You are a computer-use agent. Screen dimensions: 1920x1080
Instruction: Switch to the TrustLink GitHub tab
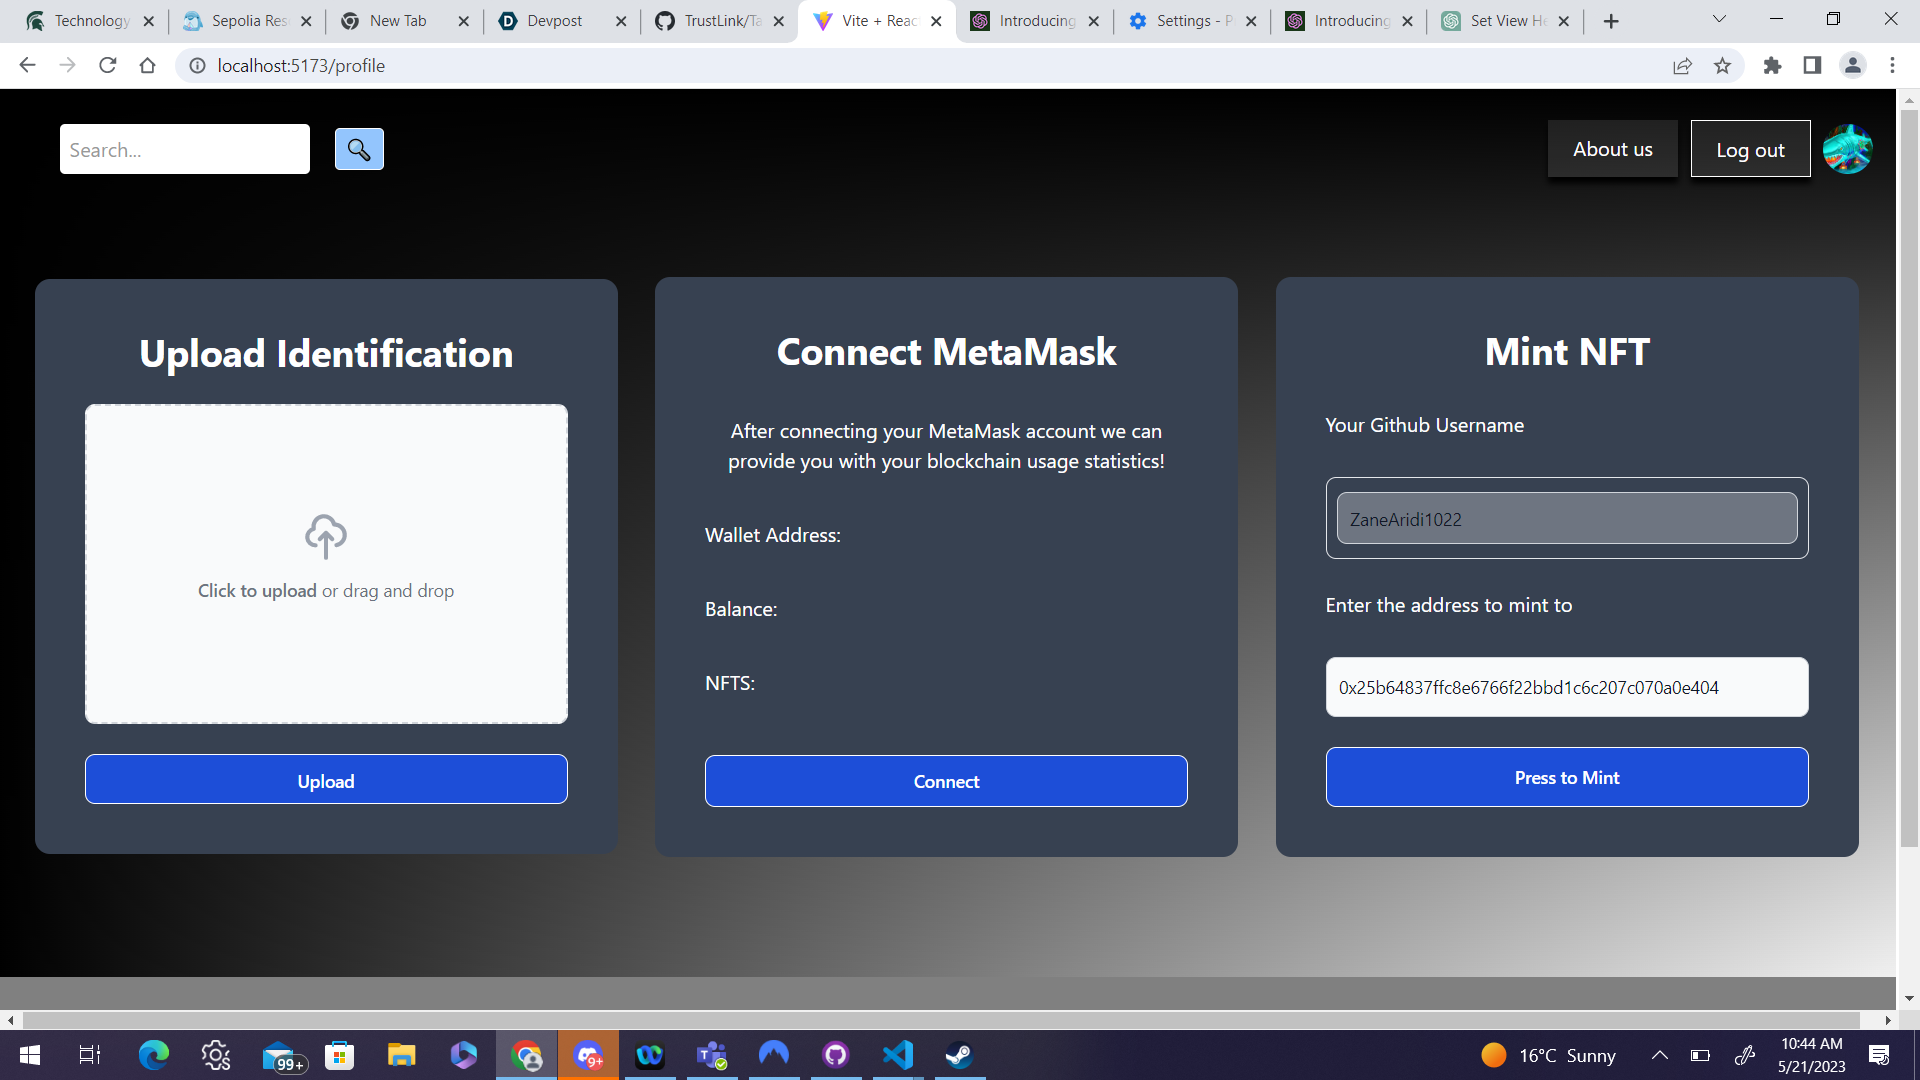click(x=720, y=21)
